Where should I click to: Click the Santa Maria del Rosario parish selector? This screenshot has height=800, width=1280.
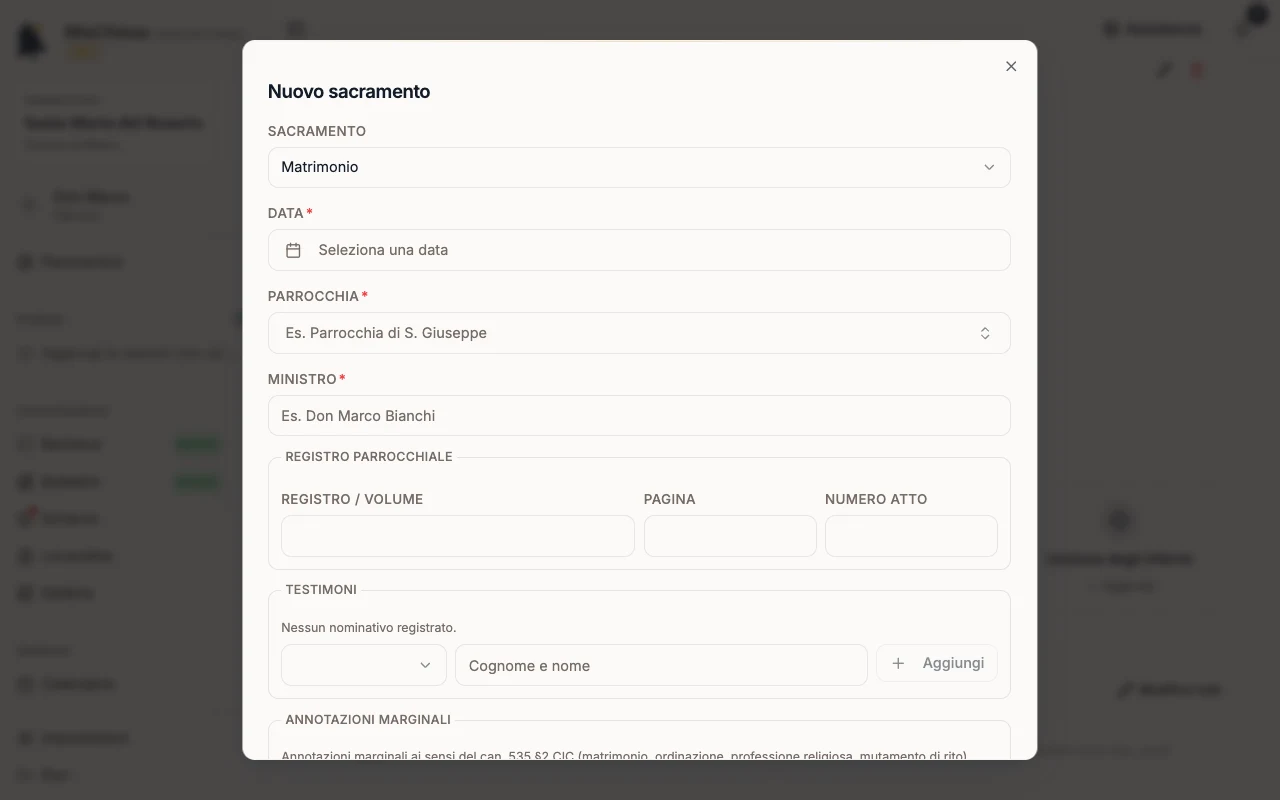tap(116, 122)
